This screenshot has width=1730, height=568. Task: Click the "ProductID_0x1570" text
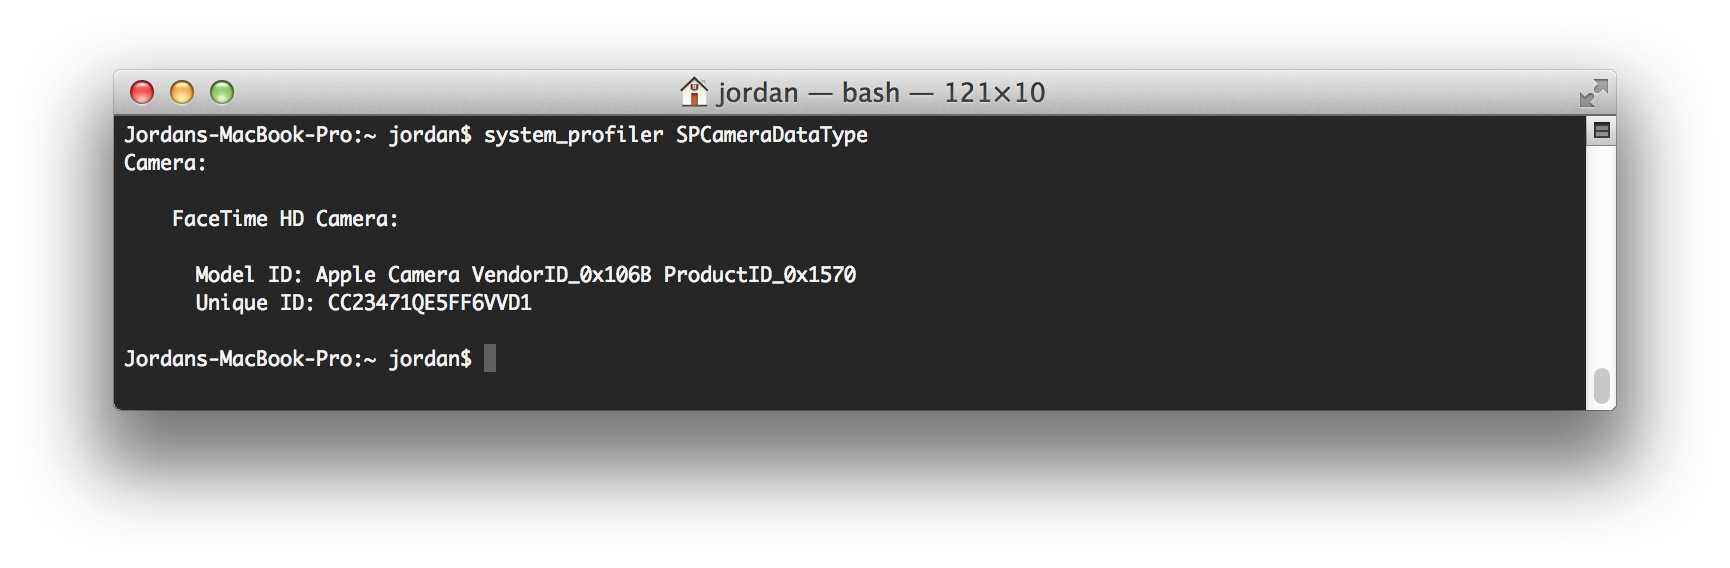coord(759,275)
